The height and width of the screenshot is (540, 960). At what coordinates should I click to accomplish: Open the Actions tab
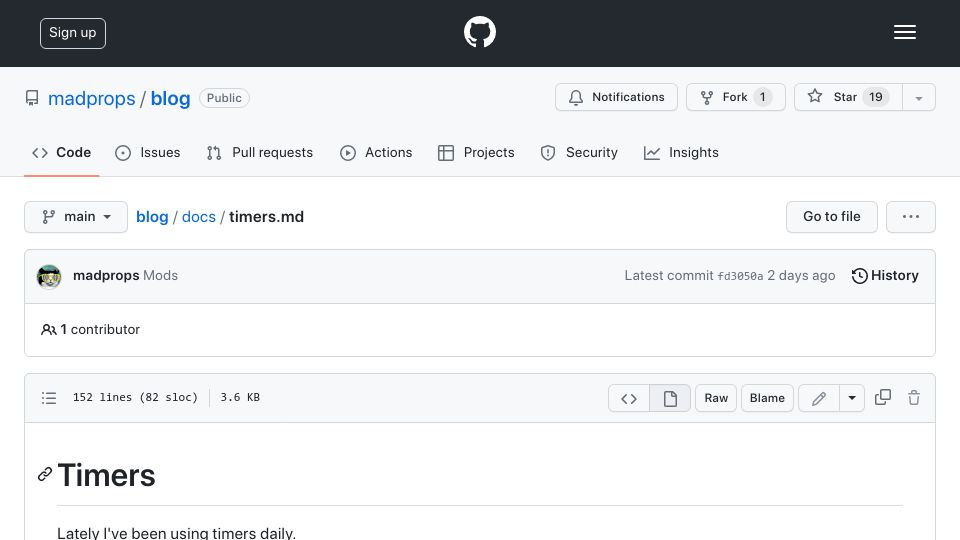tap(376, 152)
